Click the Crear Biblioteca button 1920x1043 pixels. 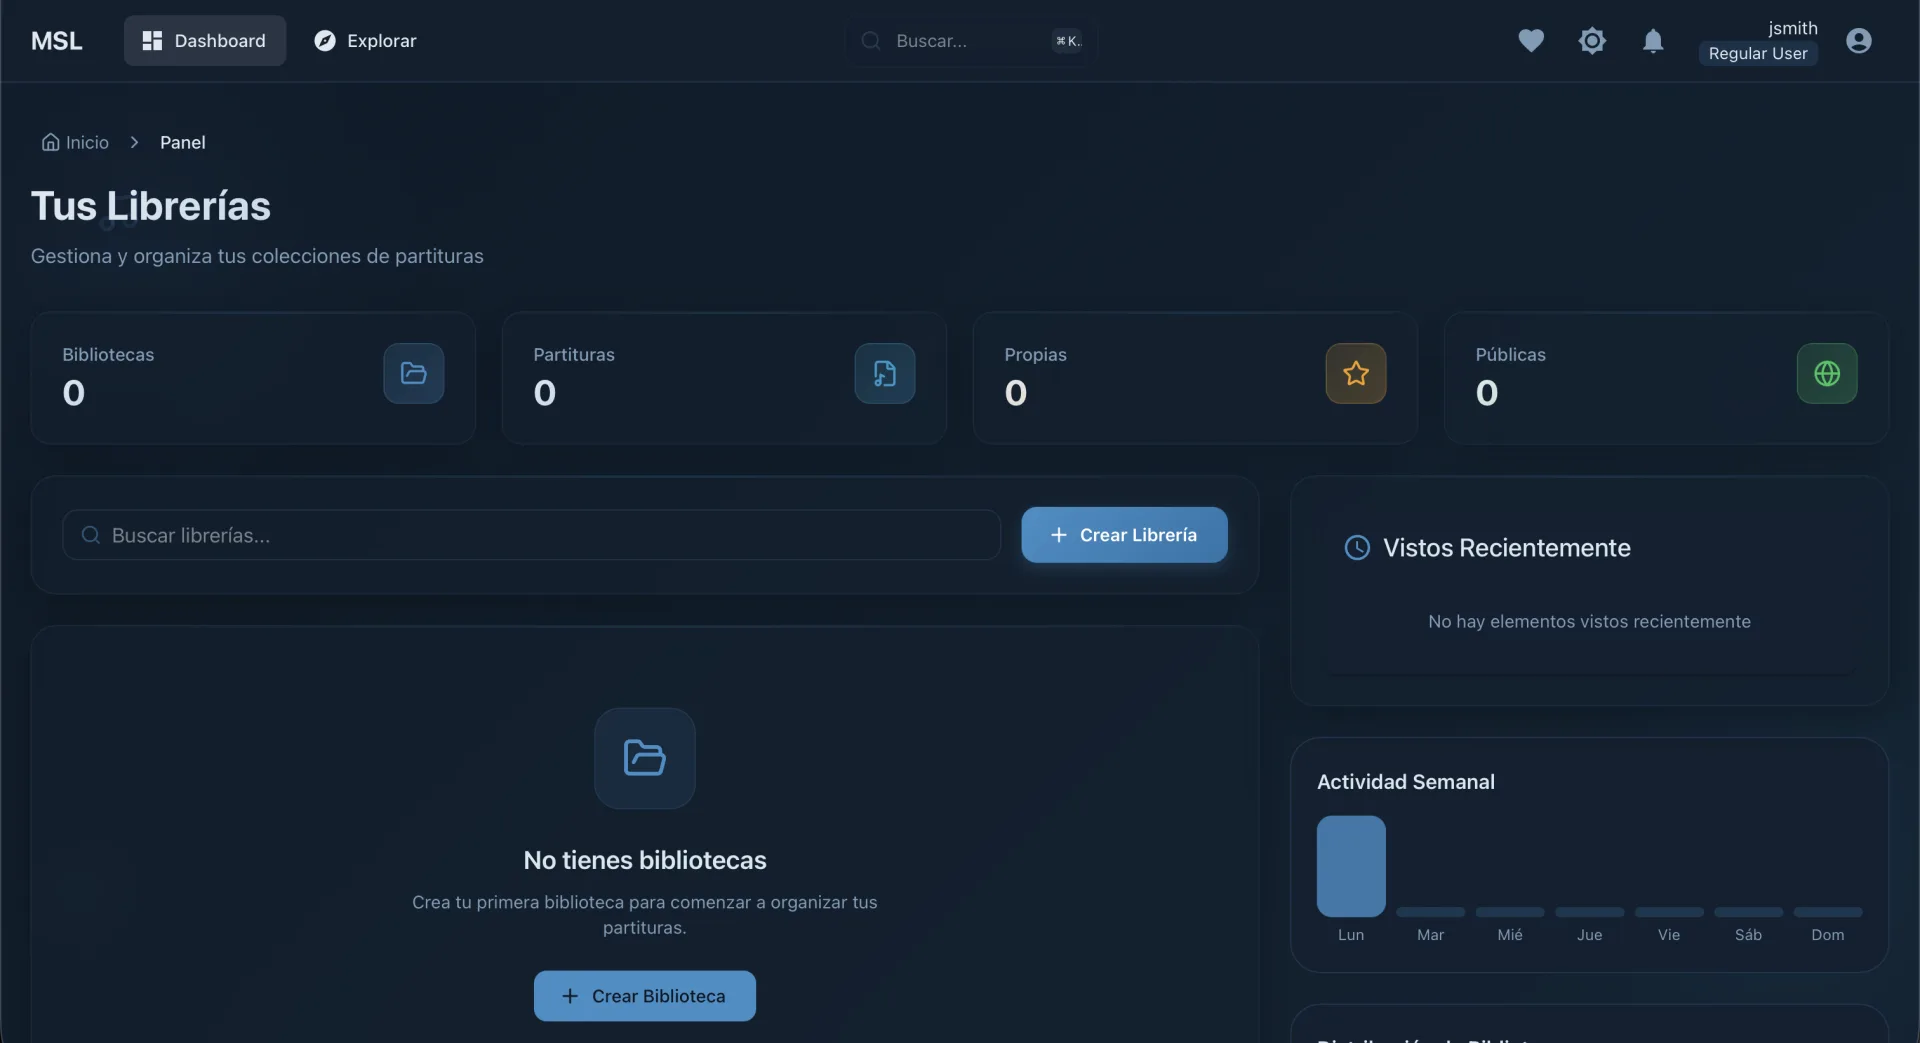[x=645, y=996]
